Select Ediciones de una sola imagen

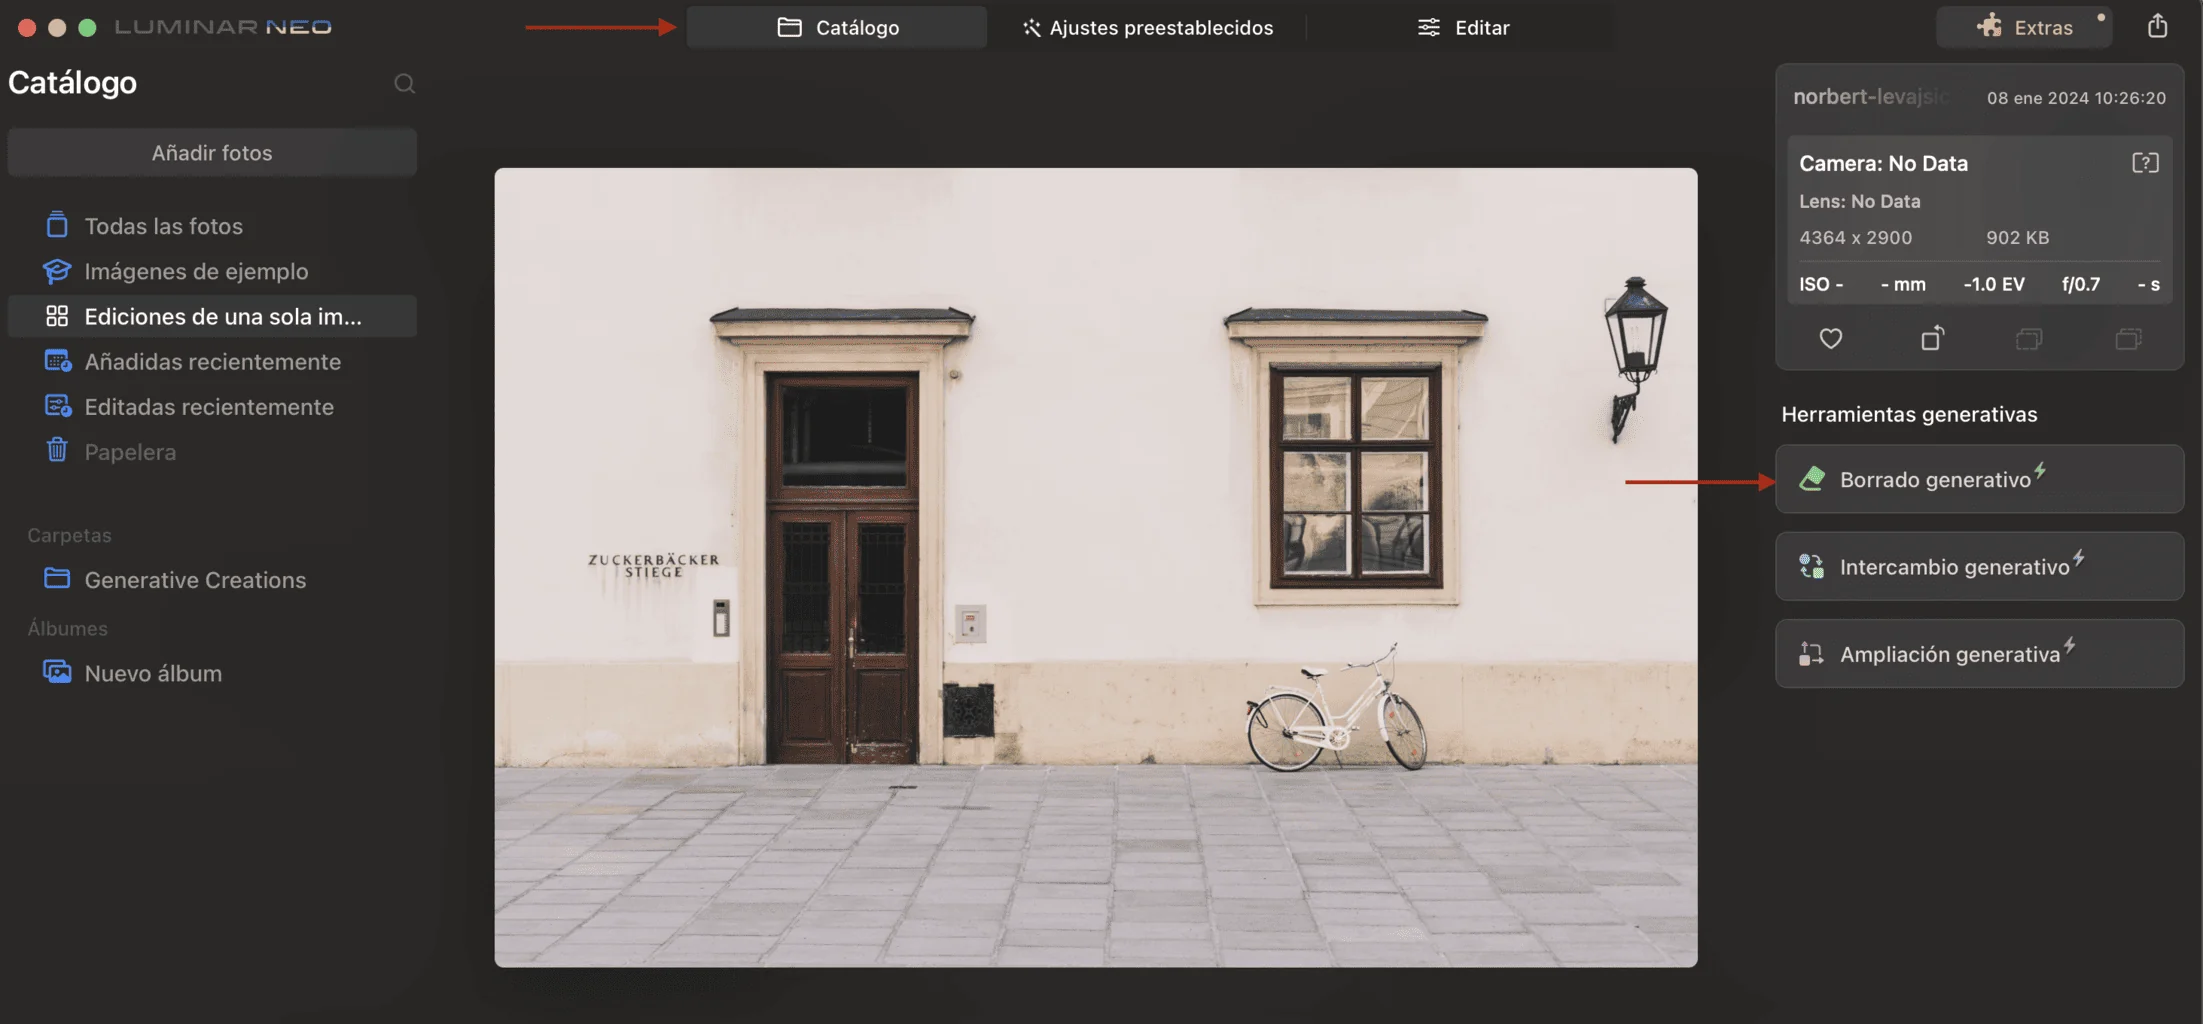212,316
